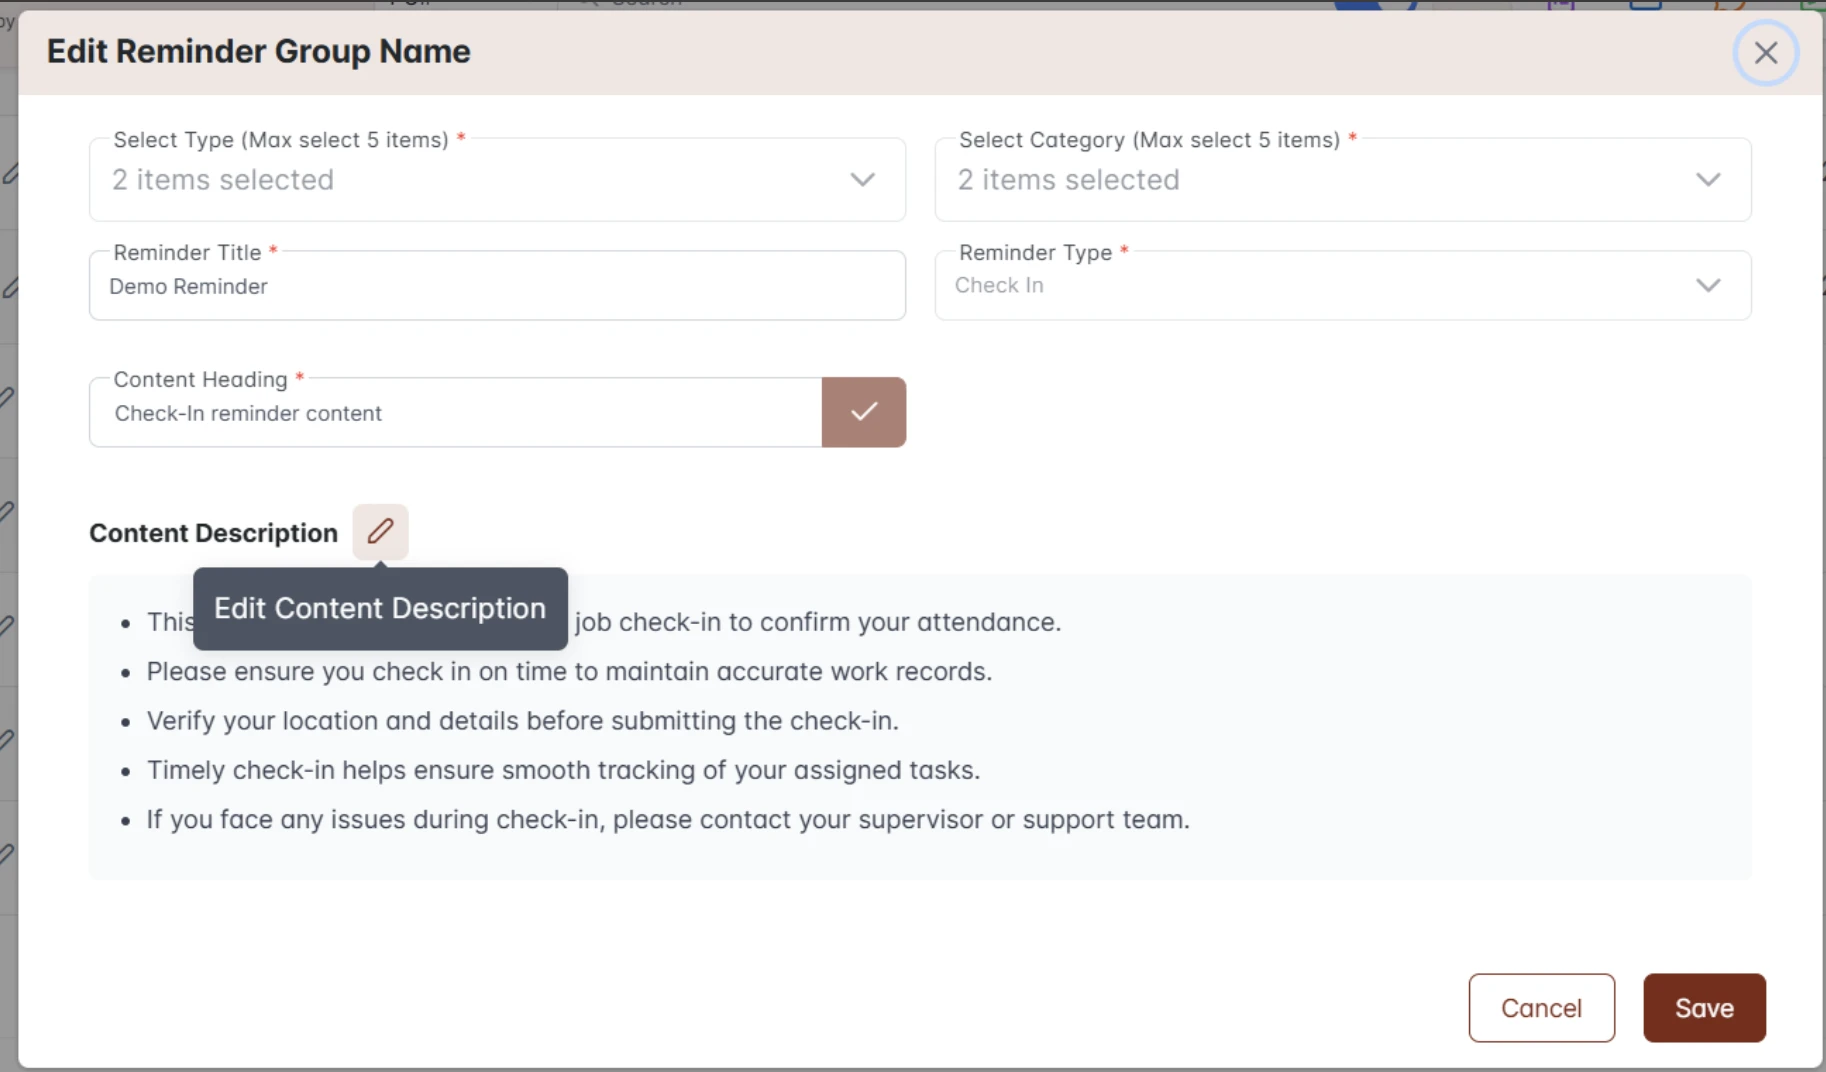
Task: Click the "Timely check-in helps" bullet line
Action: [563, 770]
